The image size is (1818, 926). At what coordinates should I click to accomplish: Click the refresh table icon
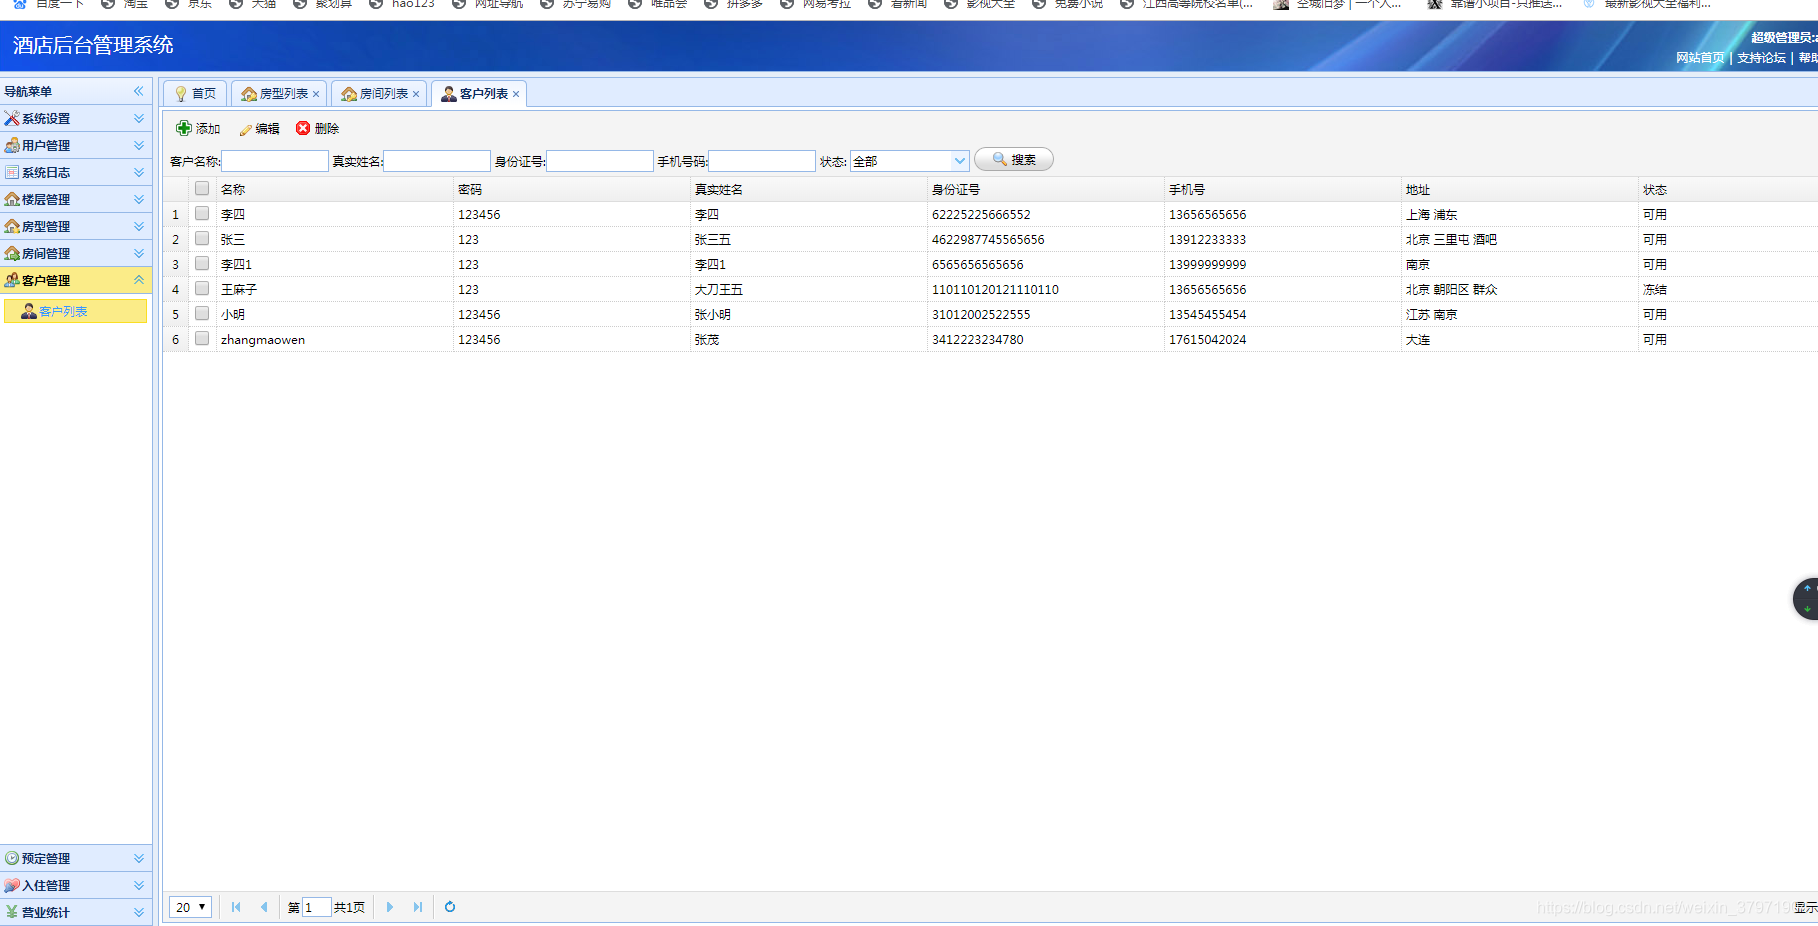pyautogui.click(x=450, y=907)
